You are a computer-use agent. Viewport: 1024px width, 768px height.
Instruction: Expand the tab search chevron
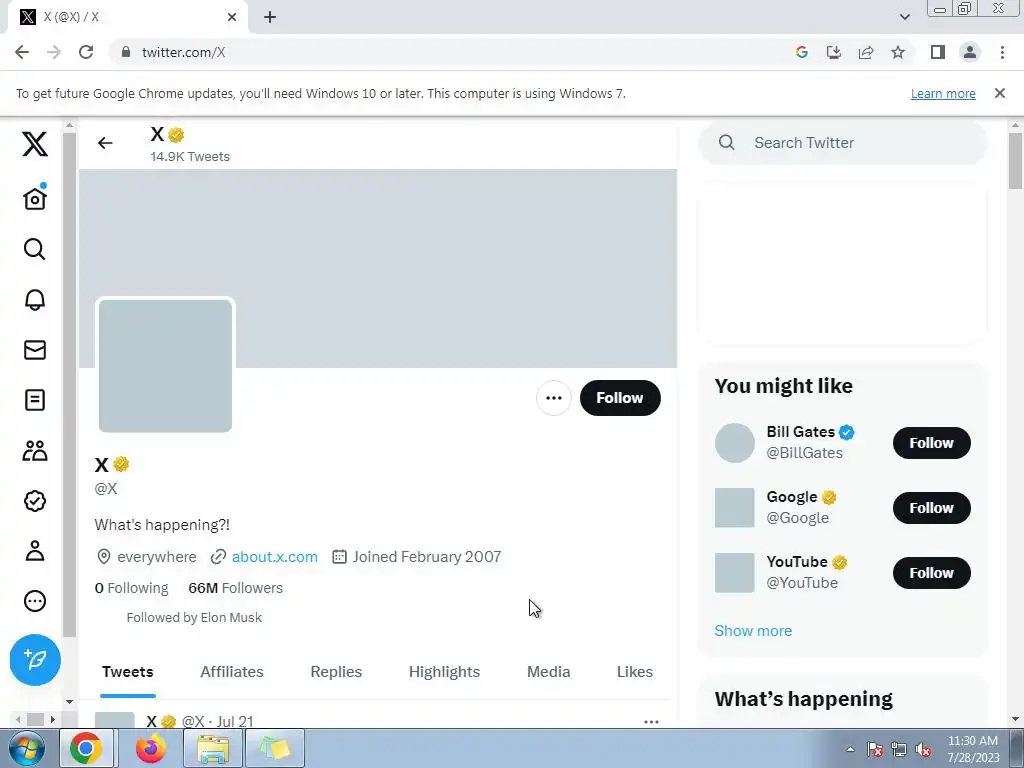904,17
